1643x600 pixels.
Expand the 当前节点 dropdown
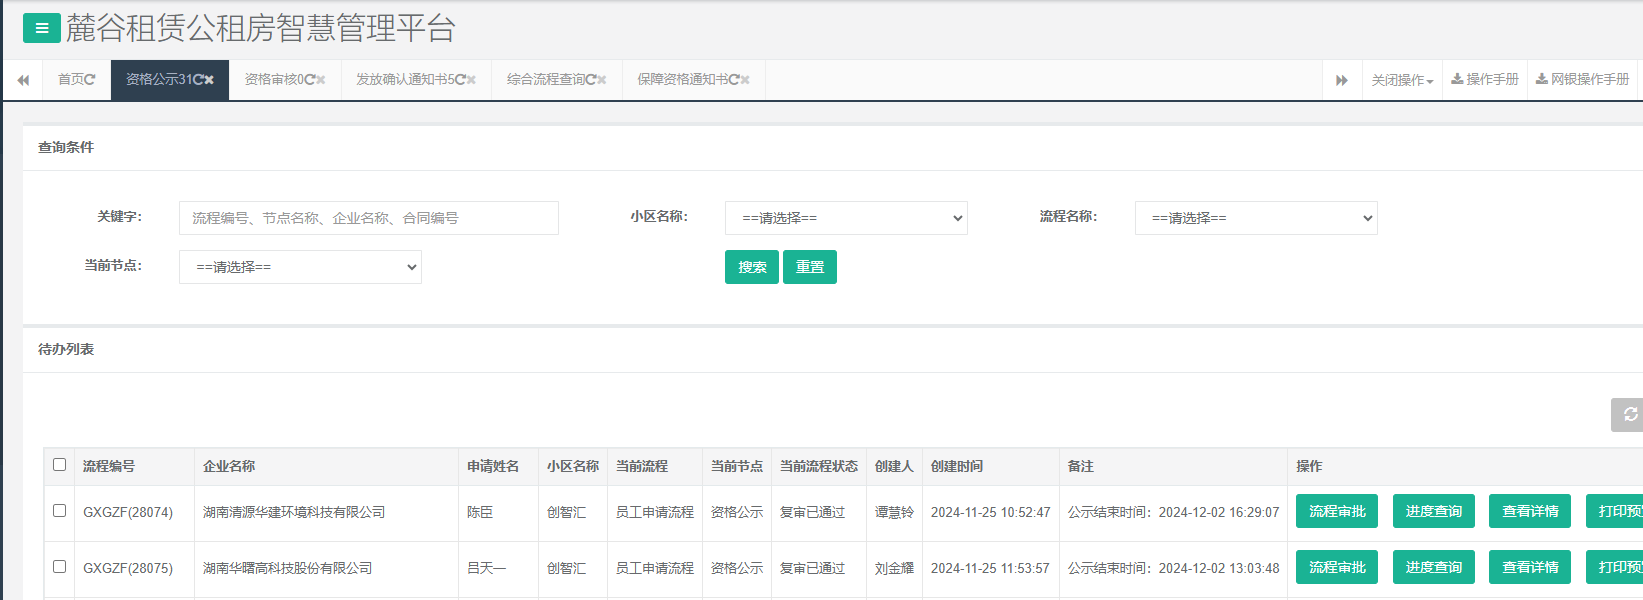(x=300, y=267)
